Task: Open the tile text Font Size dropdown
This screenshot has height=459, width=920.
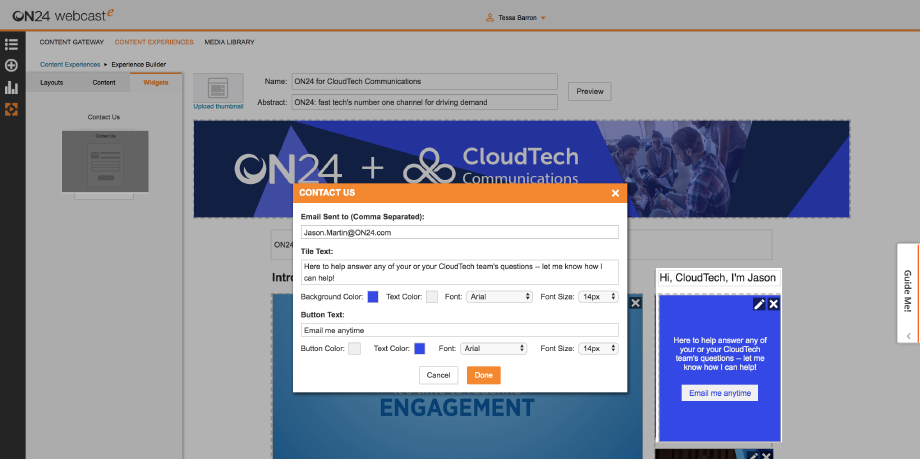Action: 598,297
